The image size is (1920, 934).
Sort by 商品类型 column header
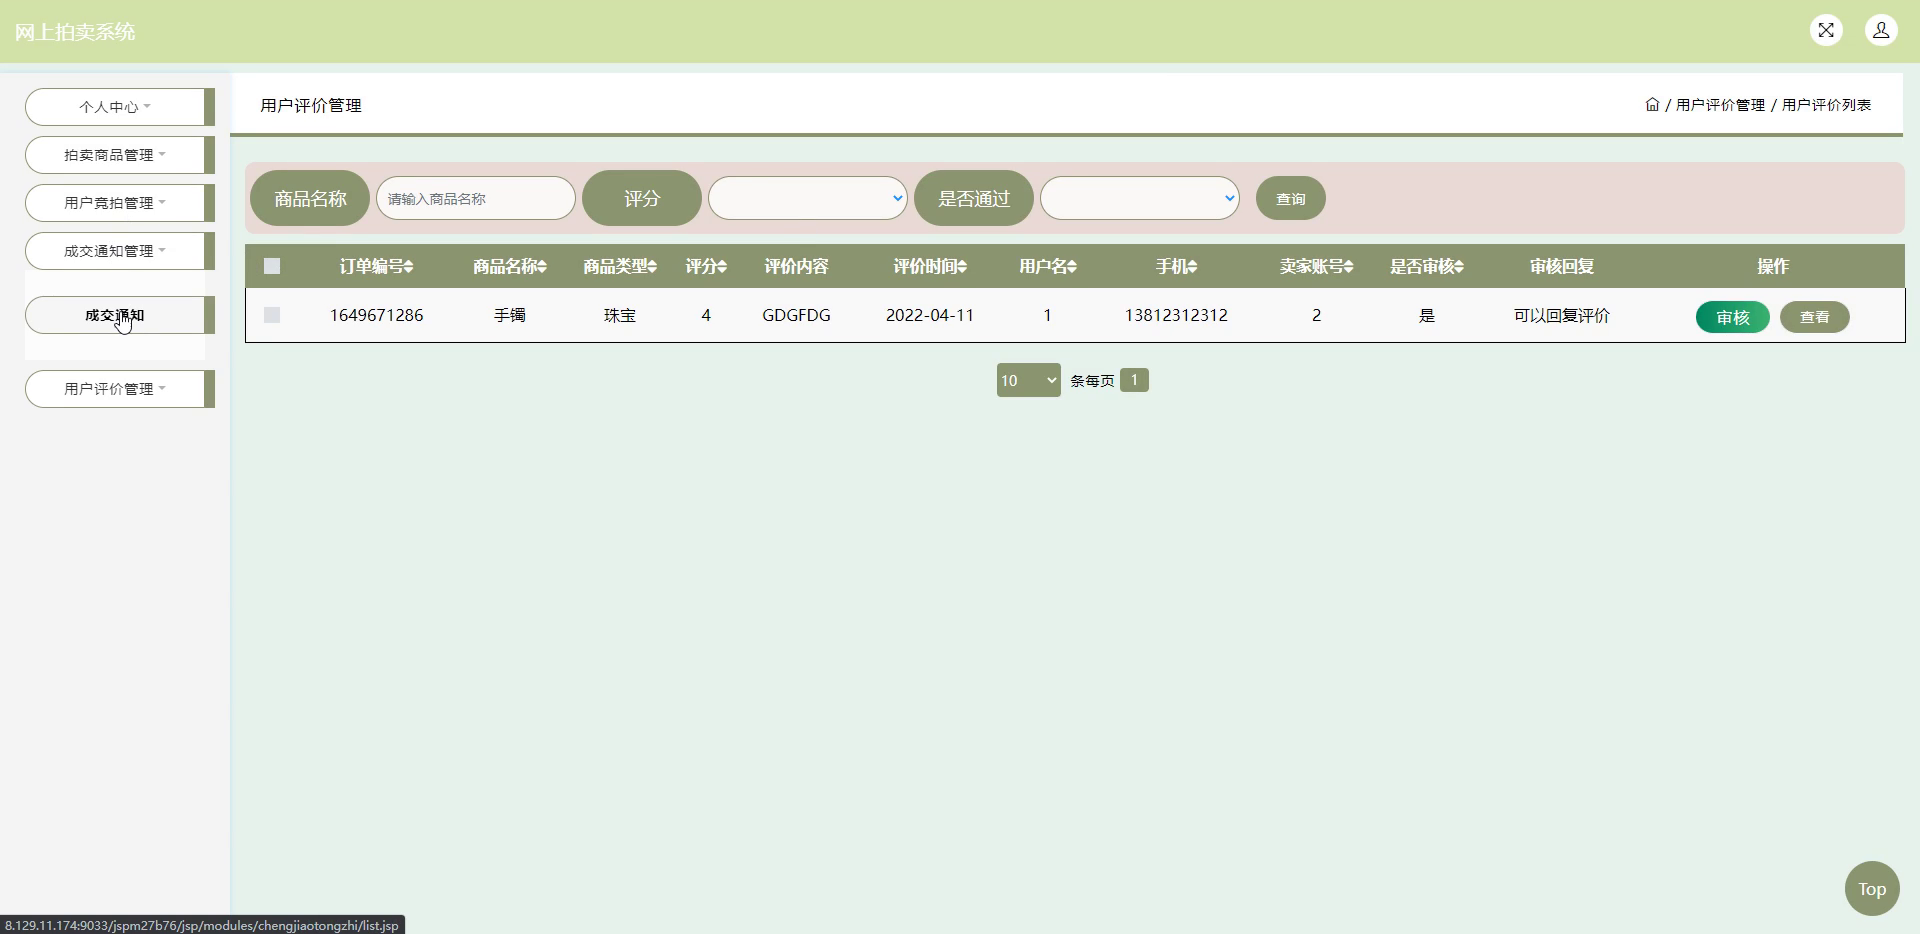620,267
